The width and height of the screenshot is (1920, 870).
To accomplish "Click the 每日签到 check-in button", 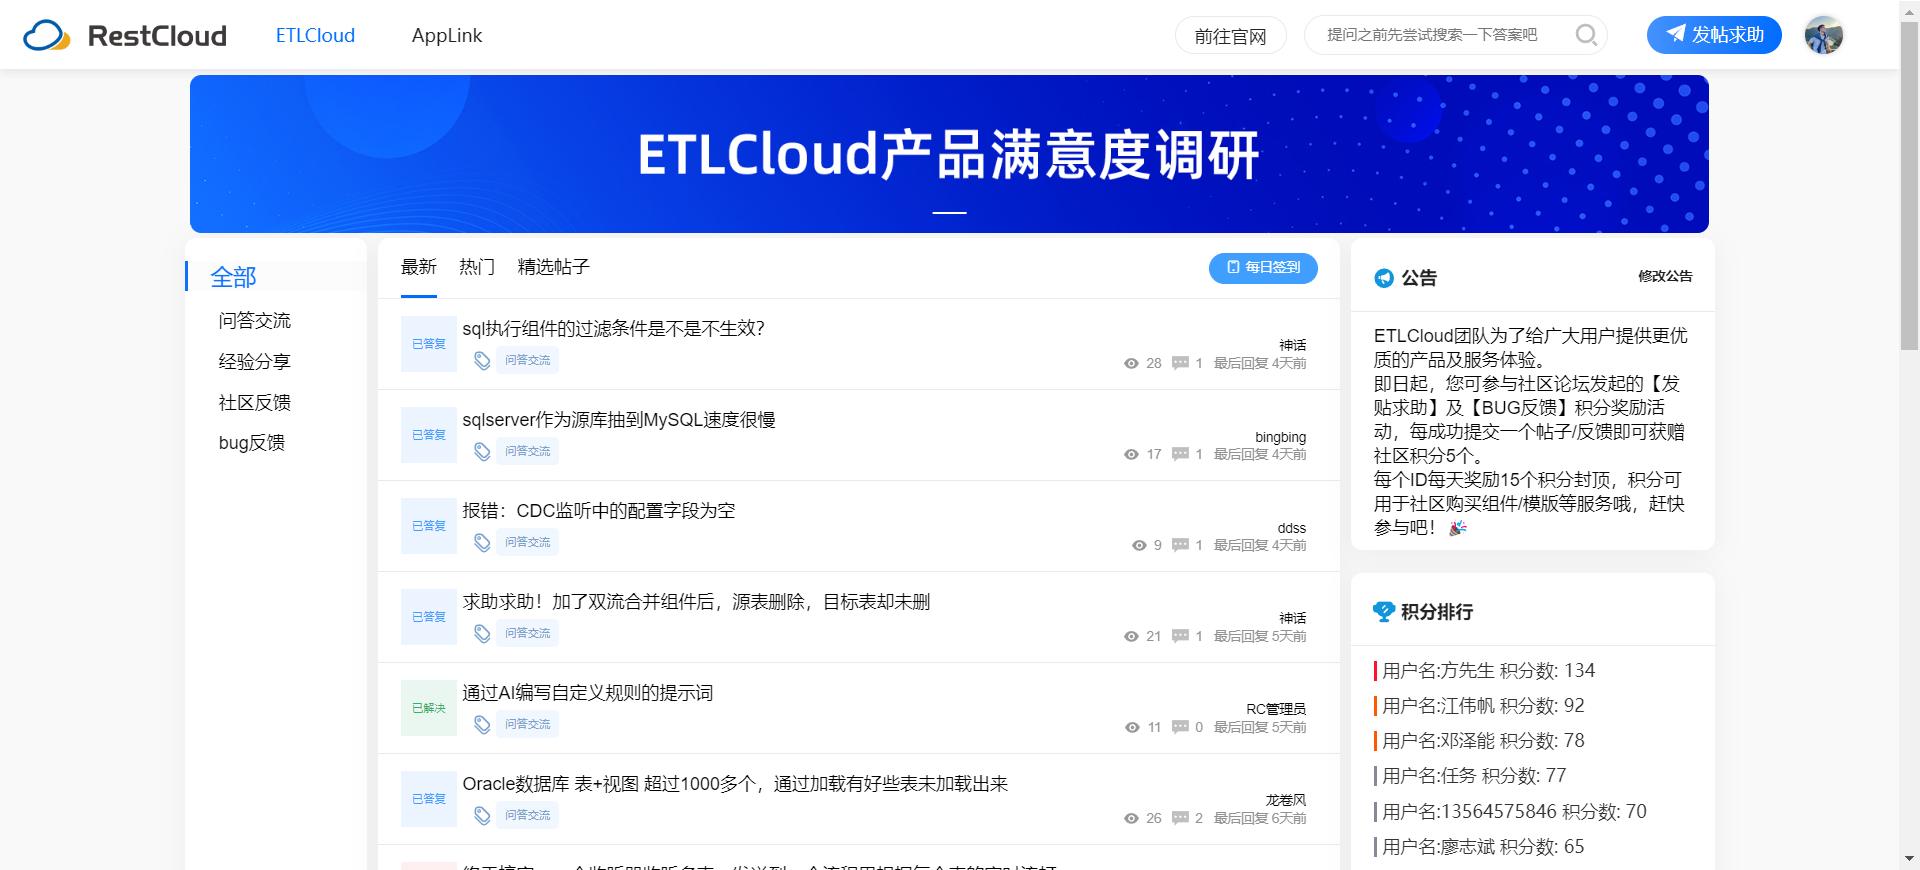I will (x=1263, y=267).
